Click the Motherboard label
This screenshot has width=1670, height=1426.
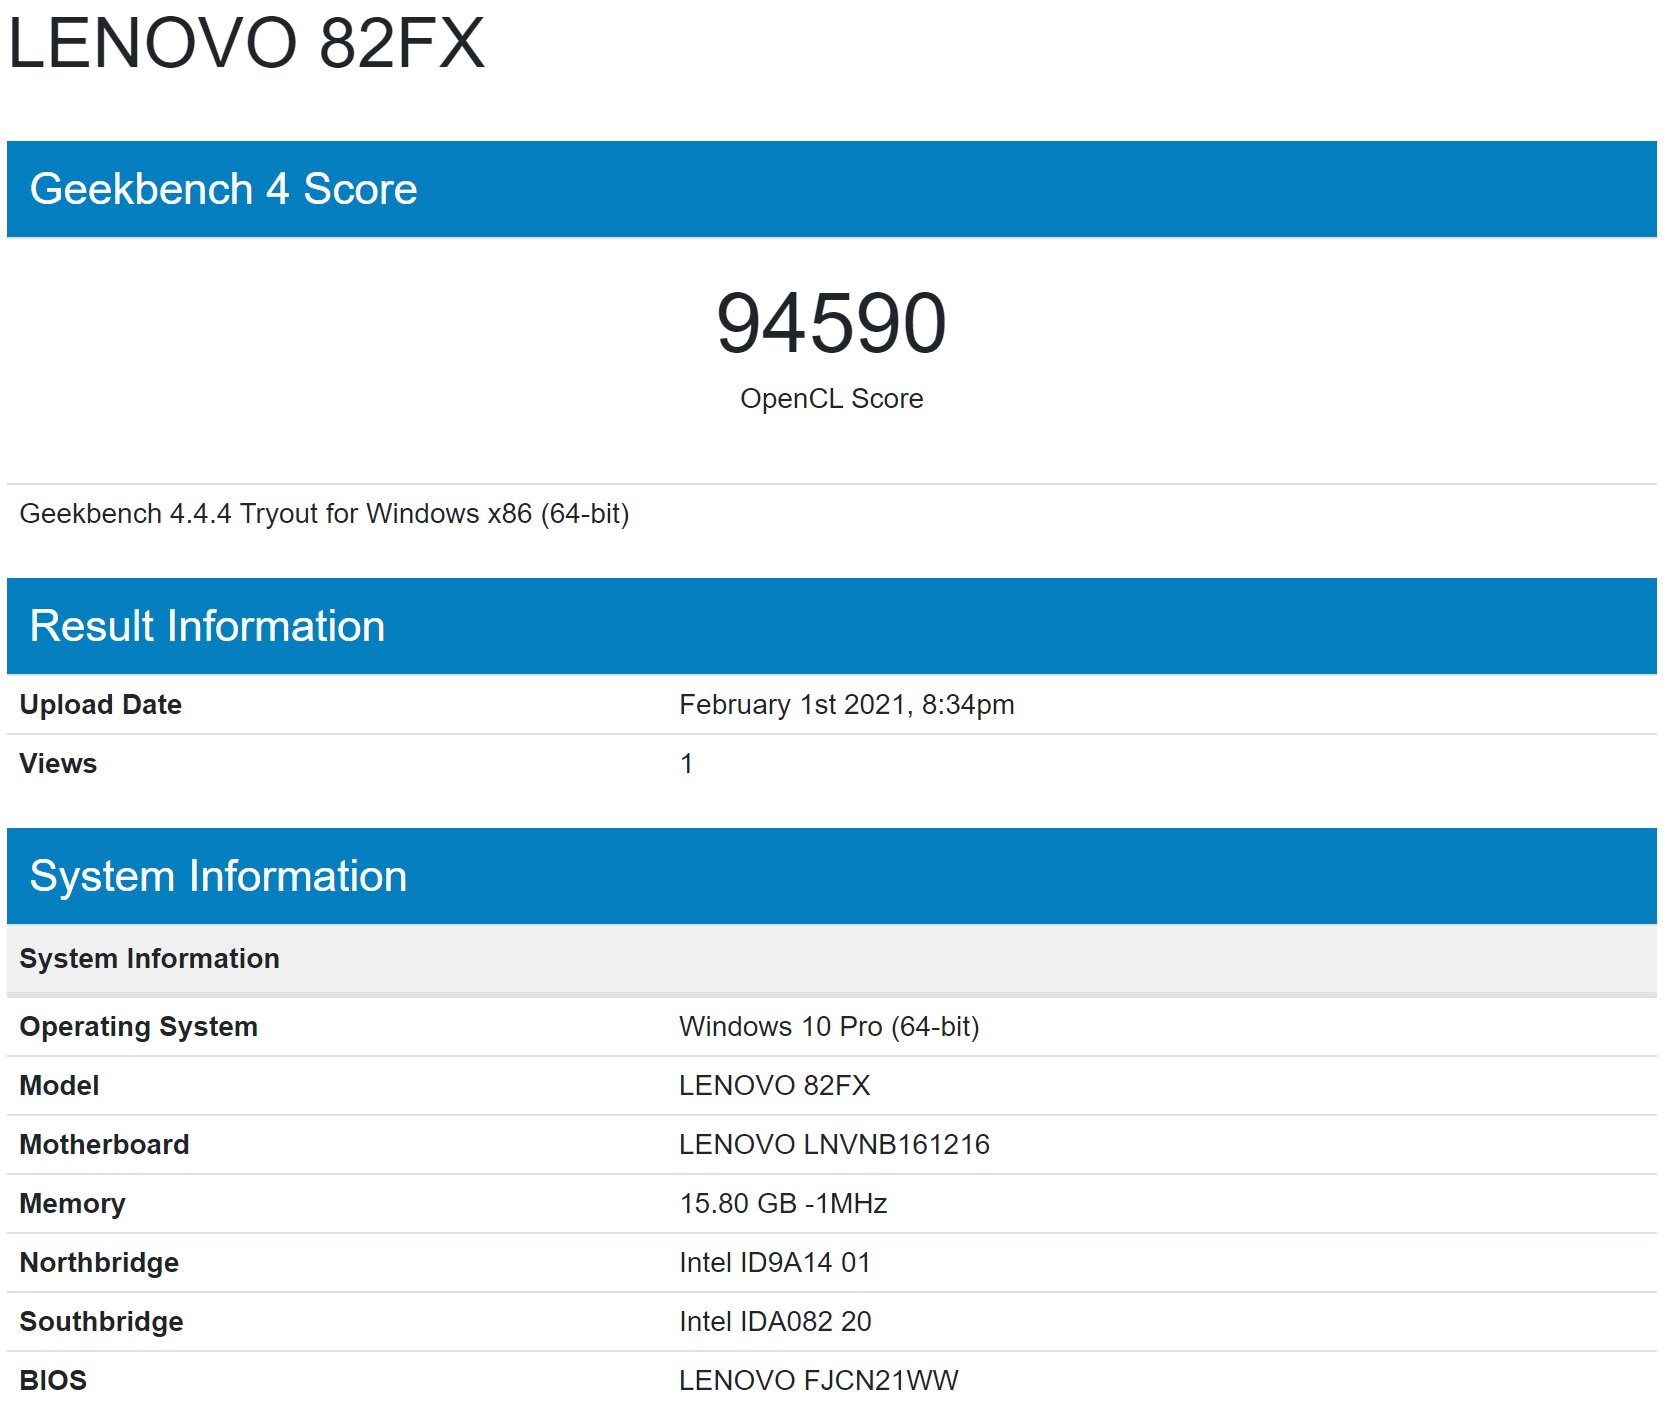104,1144
